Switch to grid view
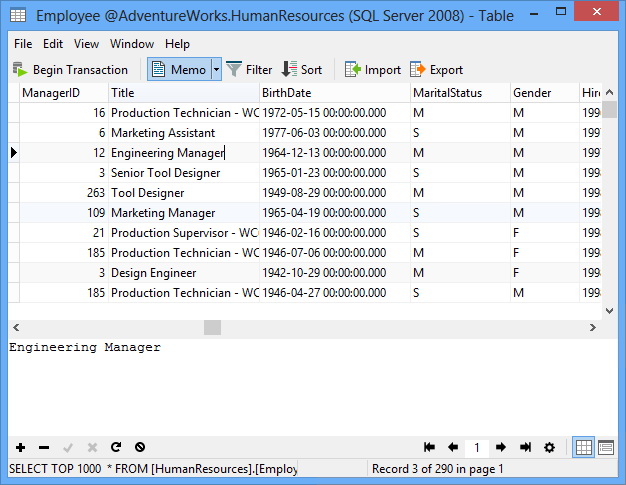 584,448
